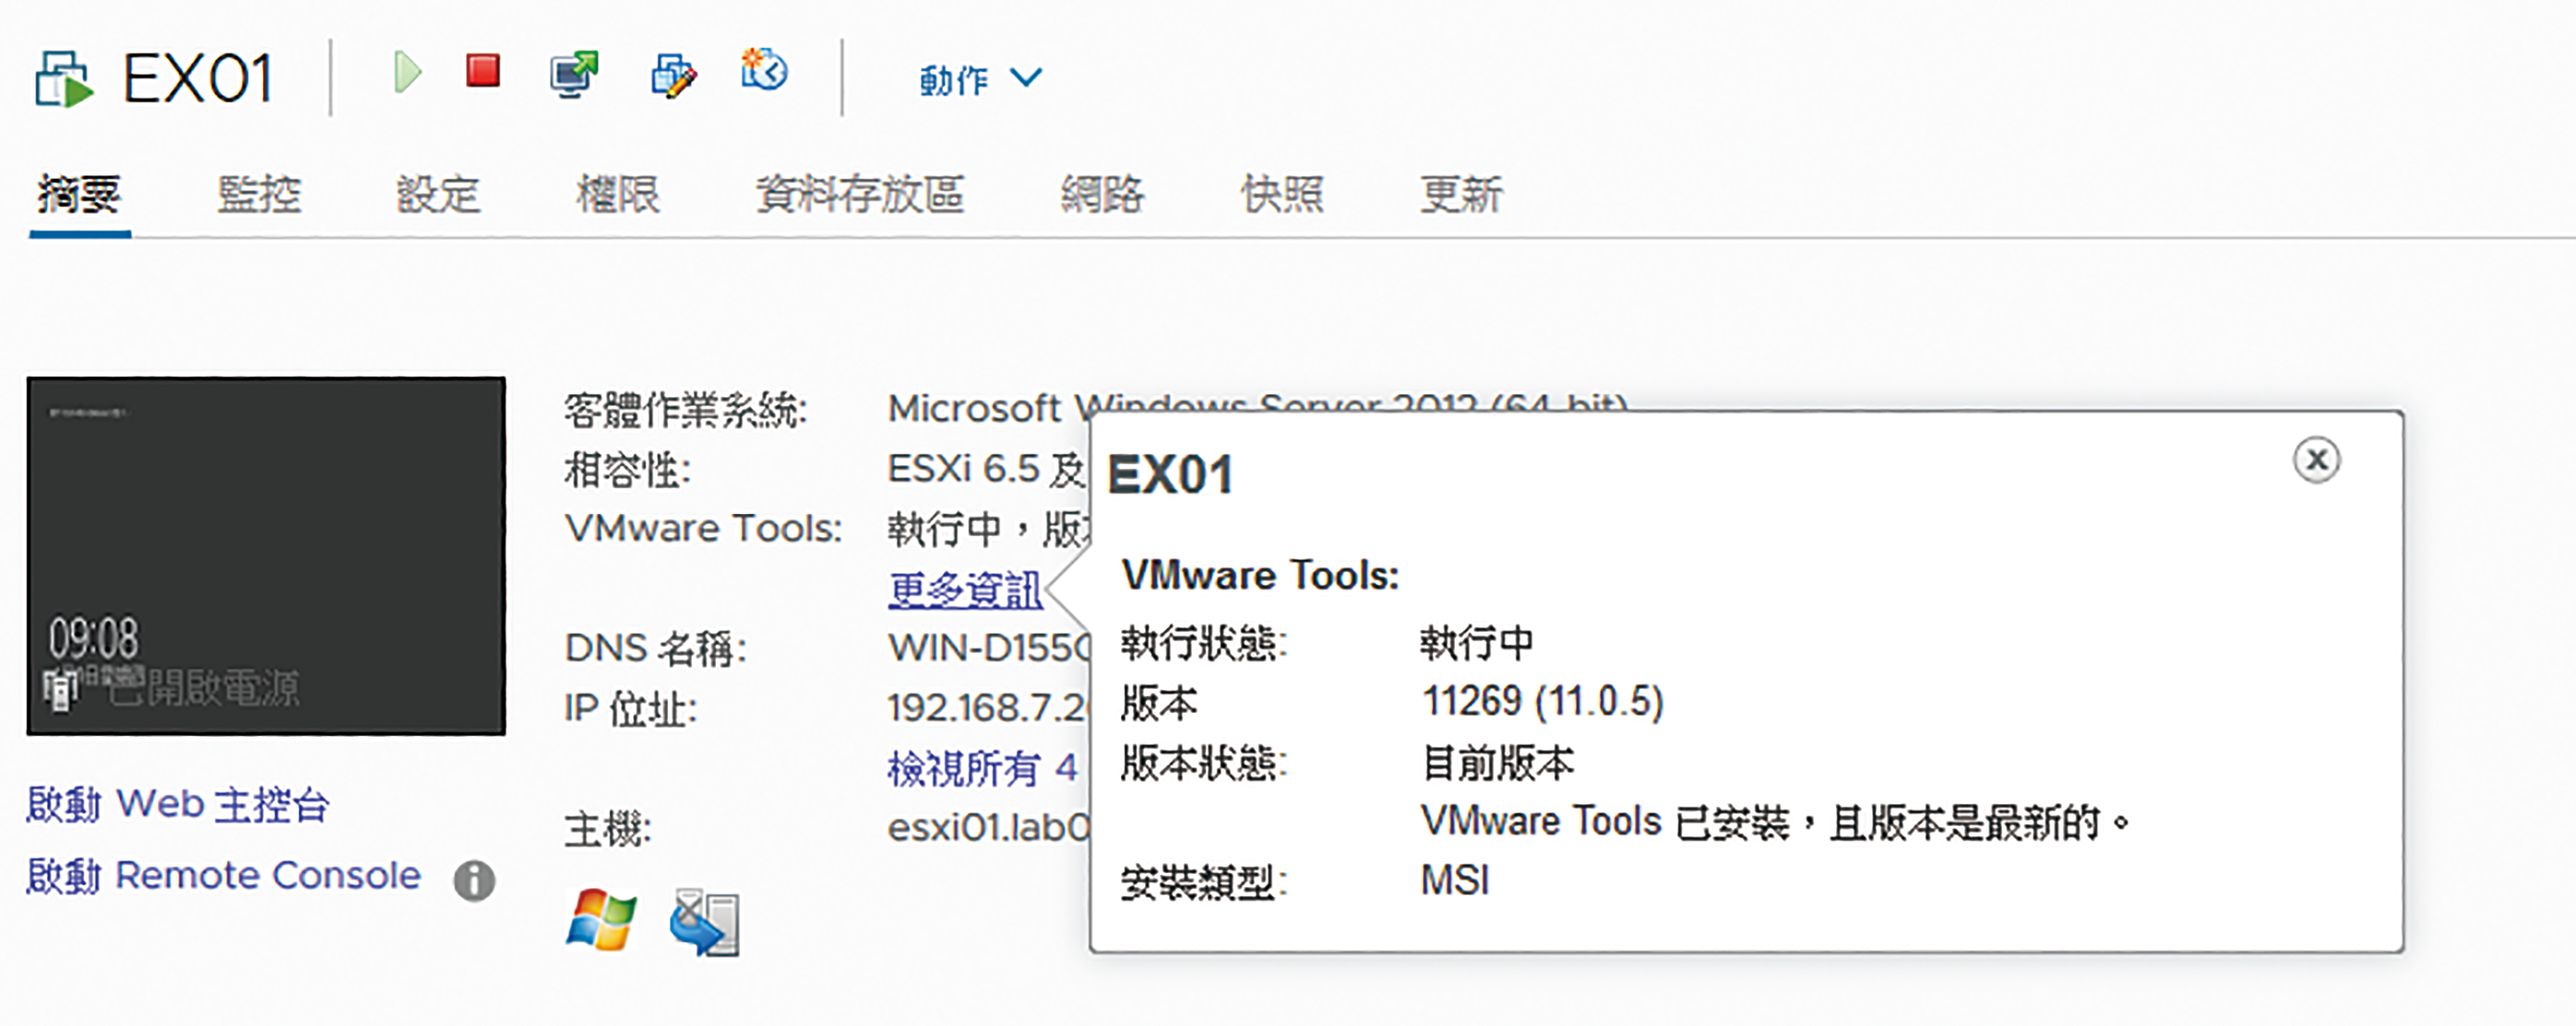
Task: Switch to the 摘要 tab
Action: [79, 194]
